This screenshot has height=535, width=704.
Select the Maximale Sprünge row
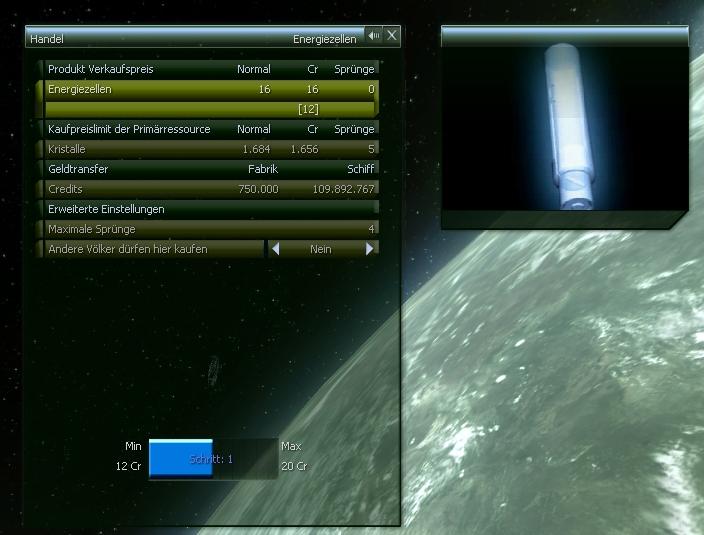[210, 229]
